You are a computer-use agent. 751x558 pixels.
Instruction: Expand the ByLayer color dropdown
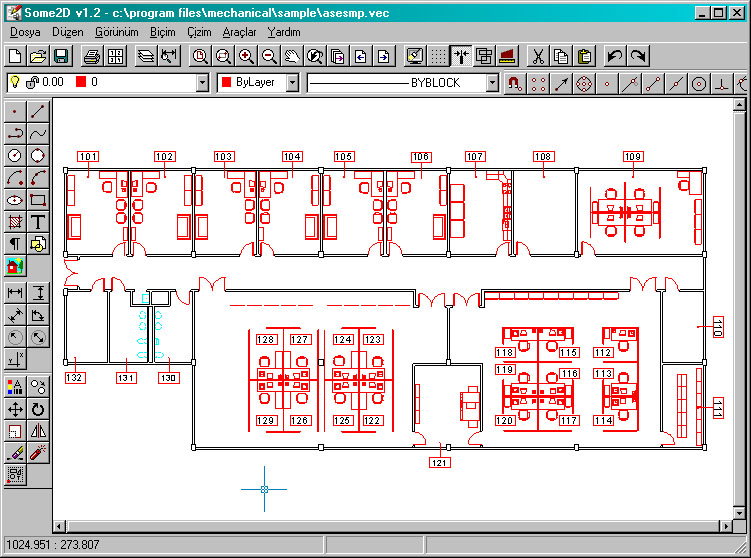point(292,83)
